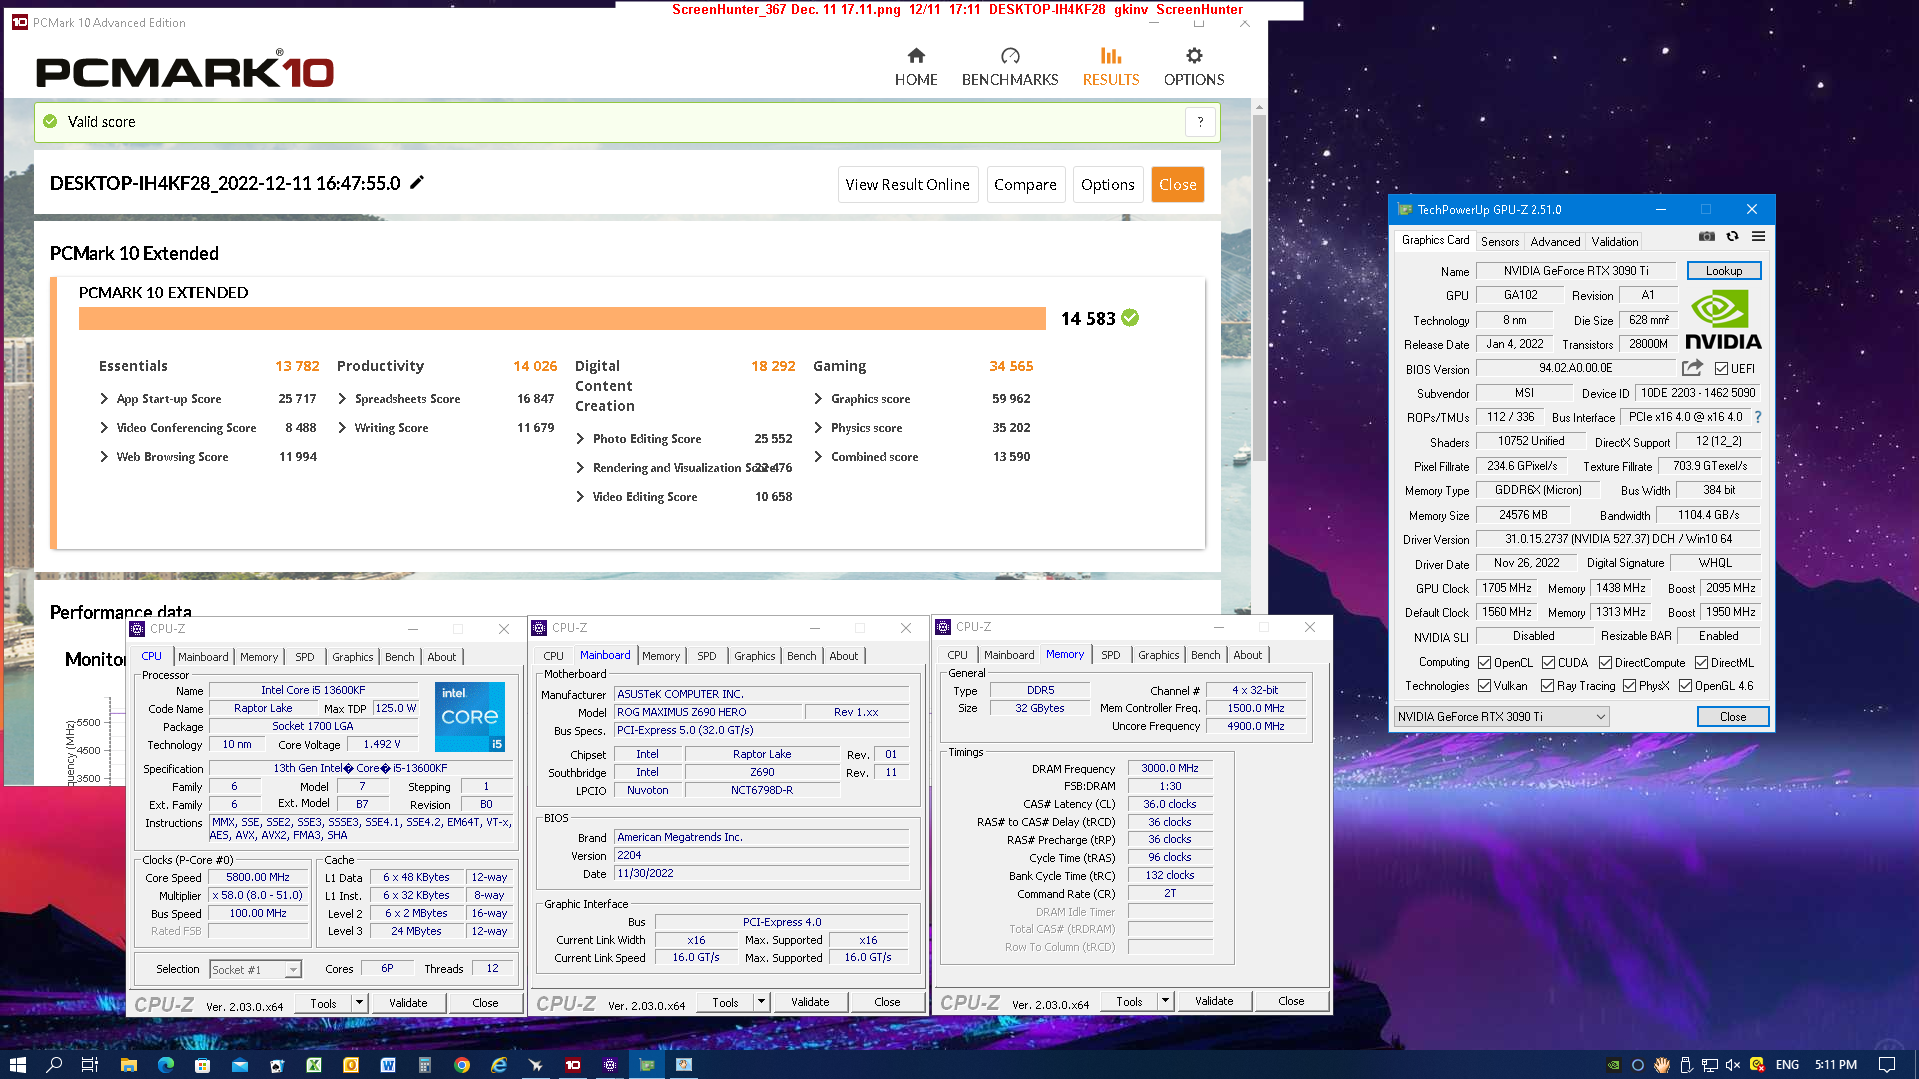Toggle UEFI checkbox in GPU-Z
The image size is (1919, 1079).
pos(1722,369)
